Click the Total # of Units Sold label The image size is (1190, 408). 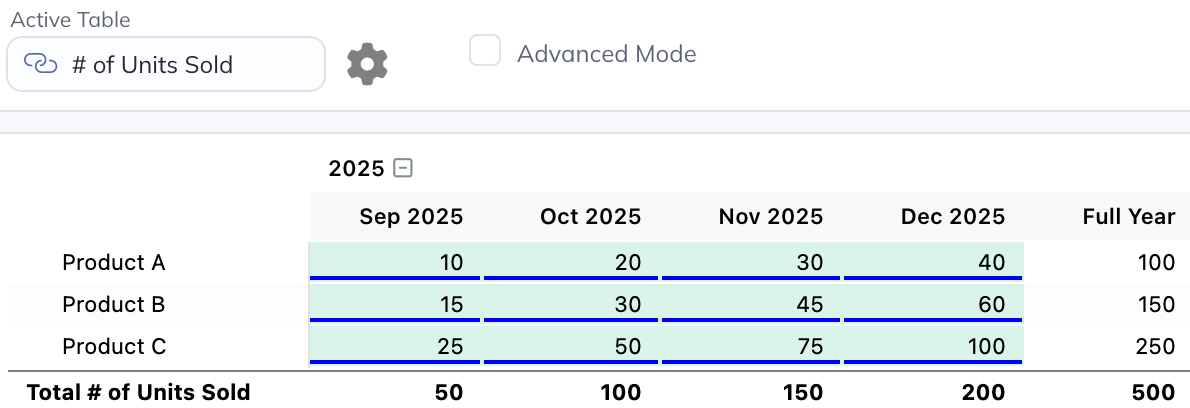pyautogui.click(x=138, y=392)
